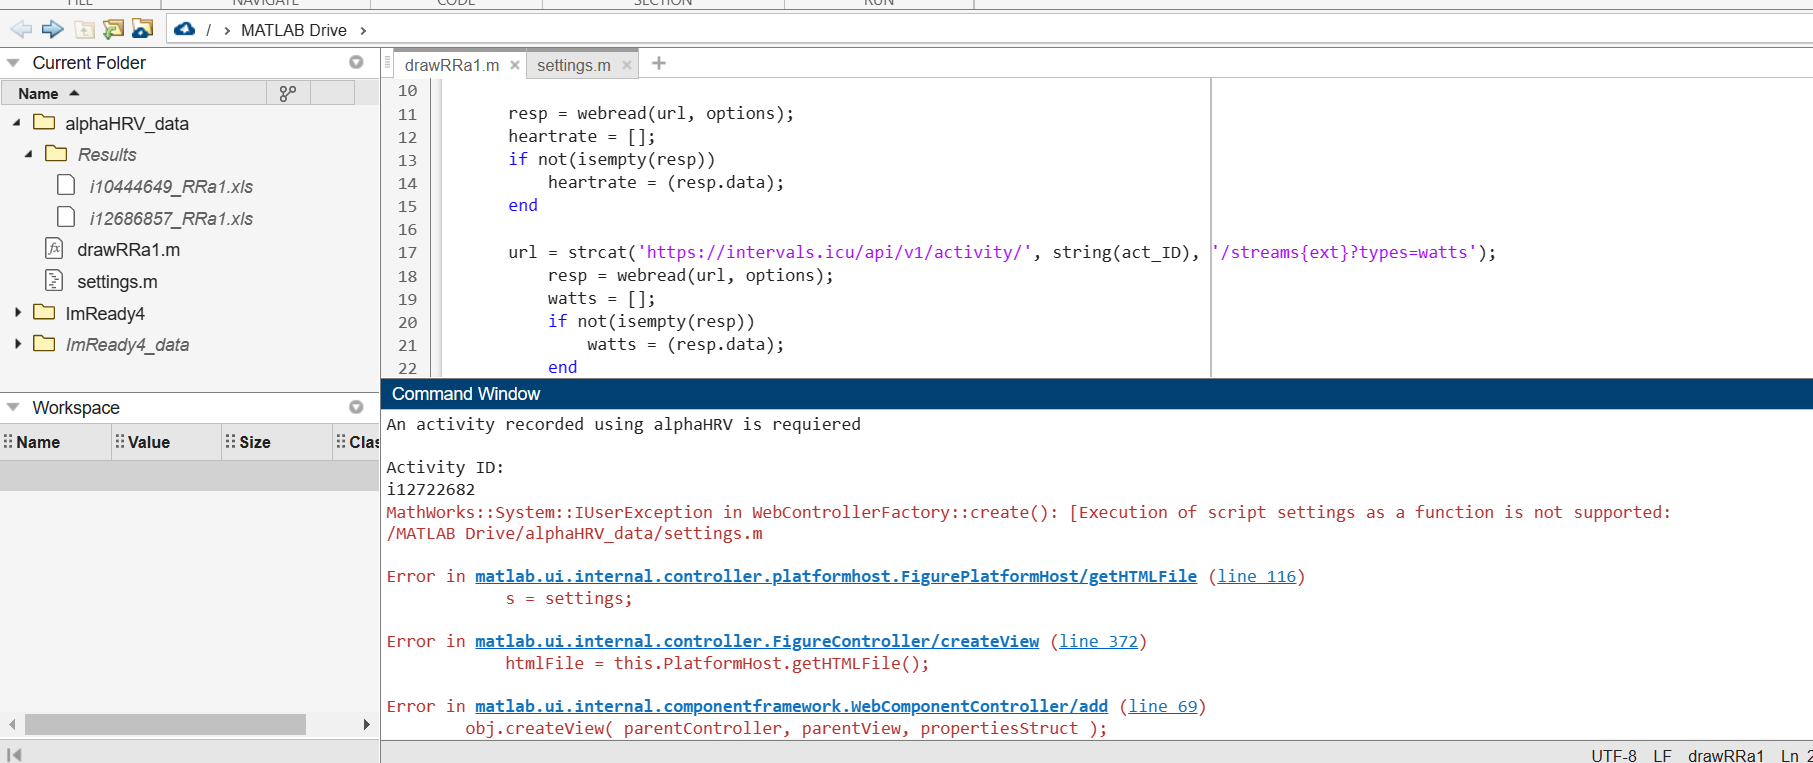
Task: Expand root path chevron before MATLAB Drive
Action: [x=227, y=30]
